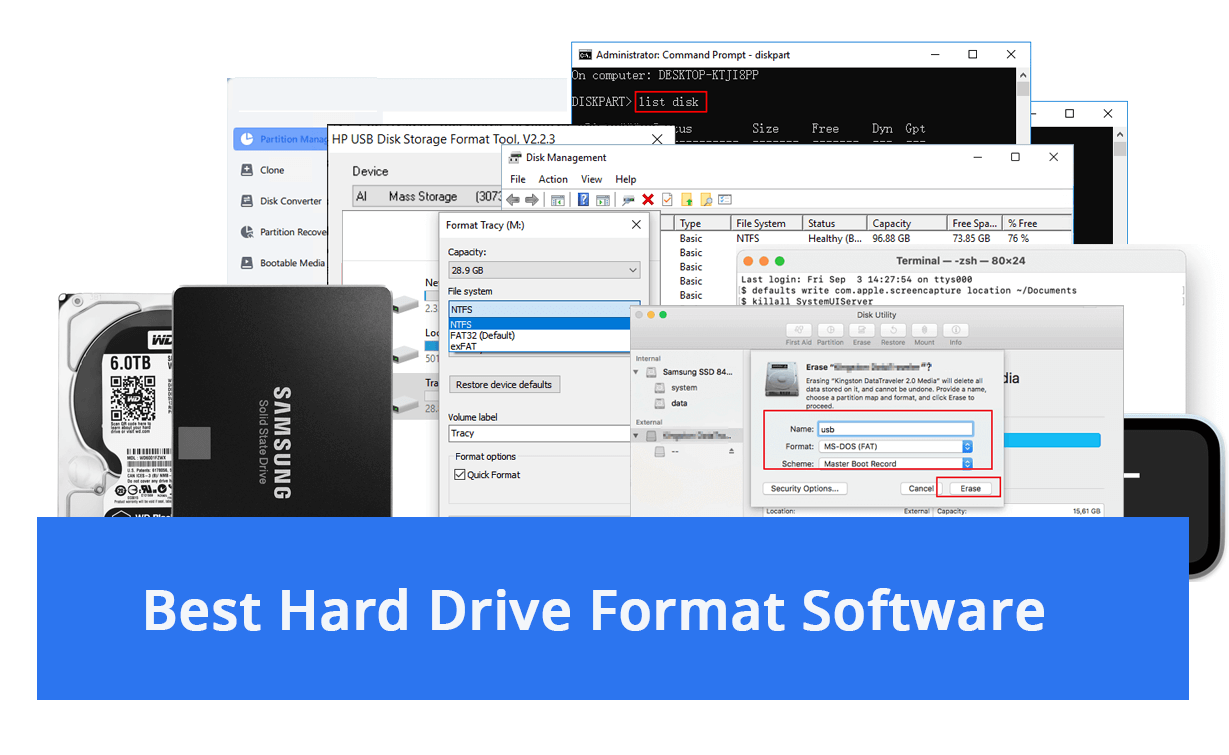Click Security Options button in Erase dialog
1229x755 pixels.
click(805, 488)
